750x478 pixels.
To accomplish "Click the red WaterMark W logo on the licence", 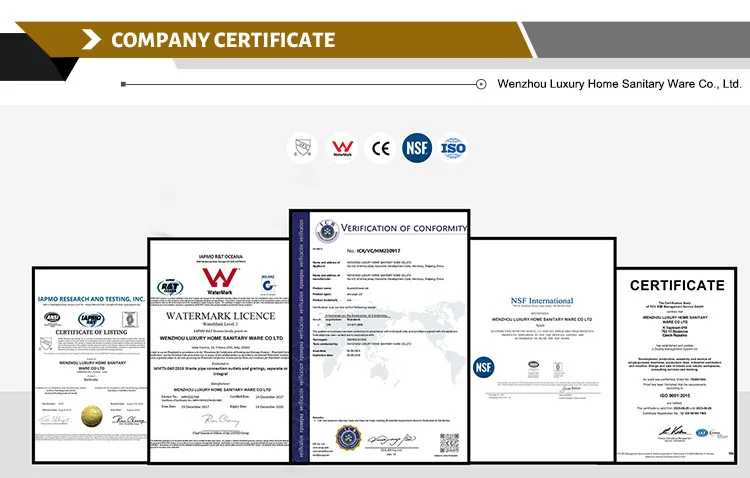I will pos(220,278).
